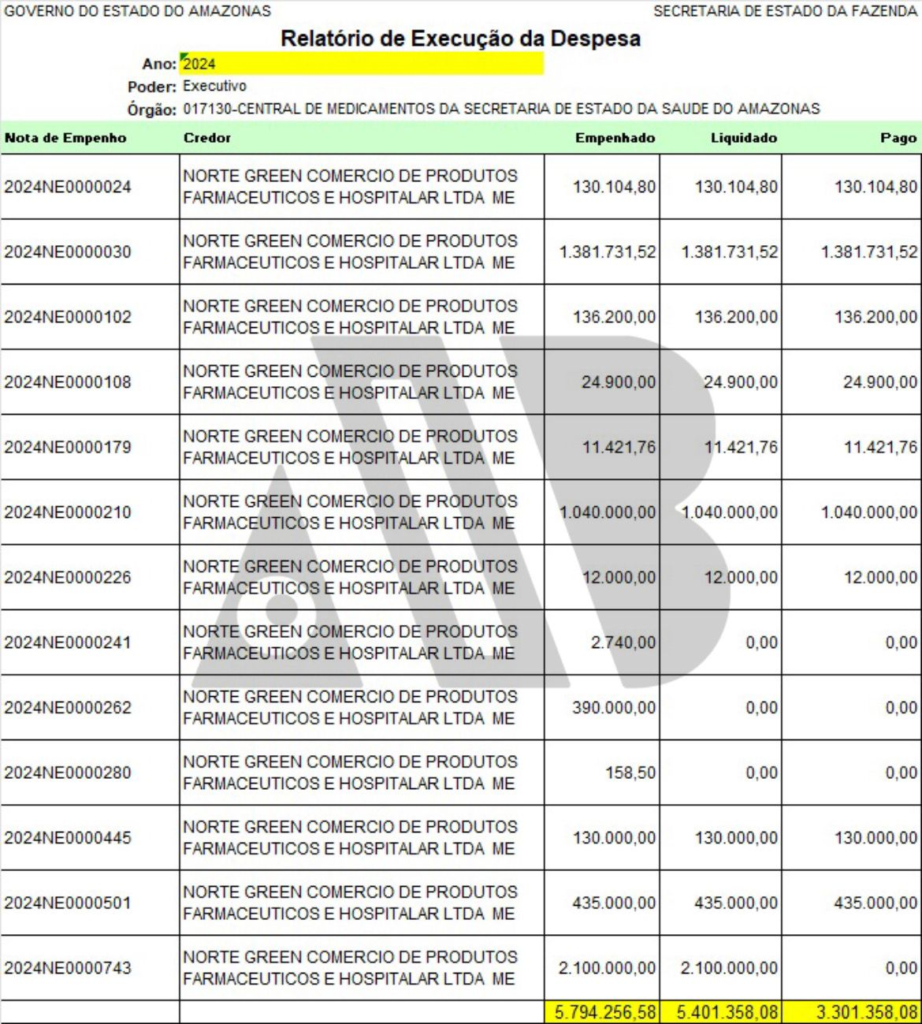Select cell 2024NE0000024
This screenshot has height=1024, width=922.
pyautogui.click(x=90, y=187)
